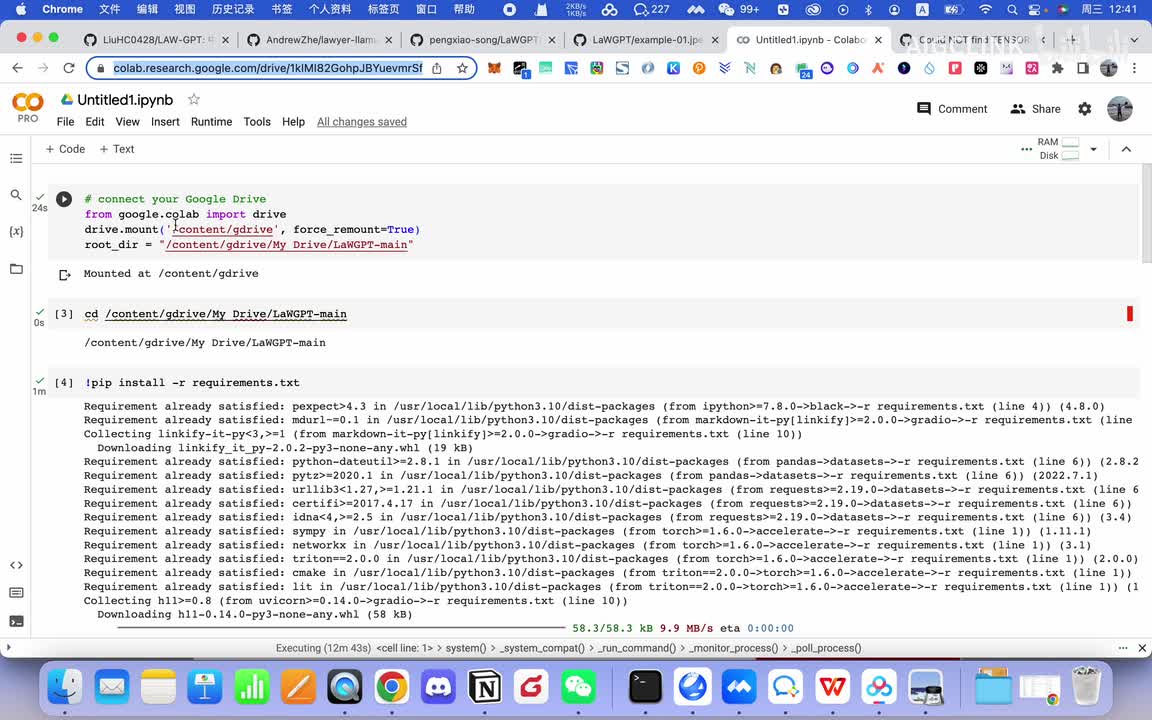Open WeChat from the Dock
Image resolution: width=1152 pixels, height=720 pixels.
coord(578,687)
